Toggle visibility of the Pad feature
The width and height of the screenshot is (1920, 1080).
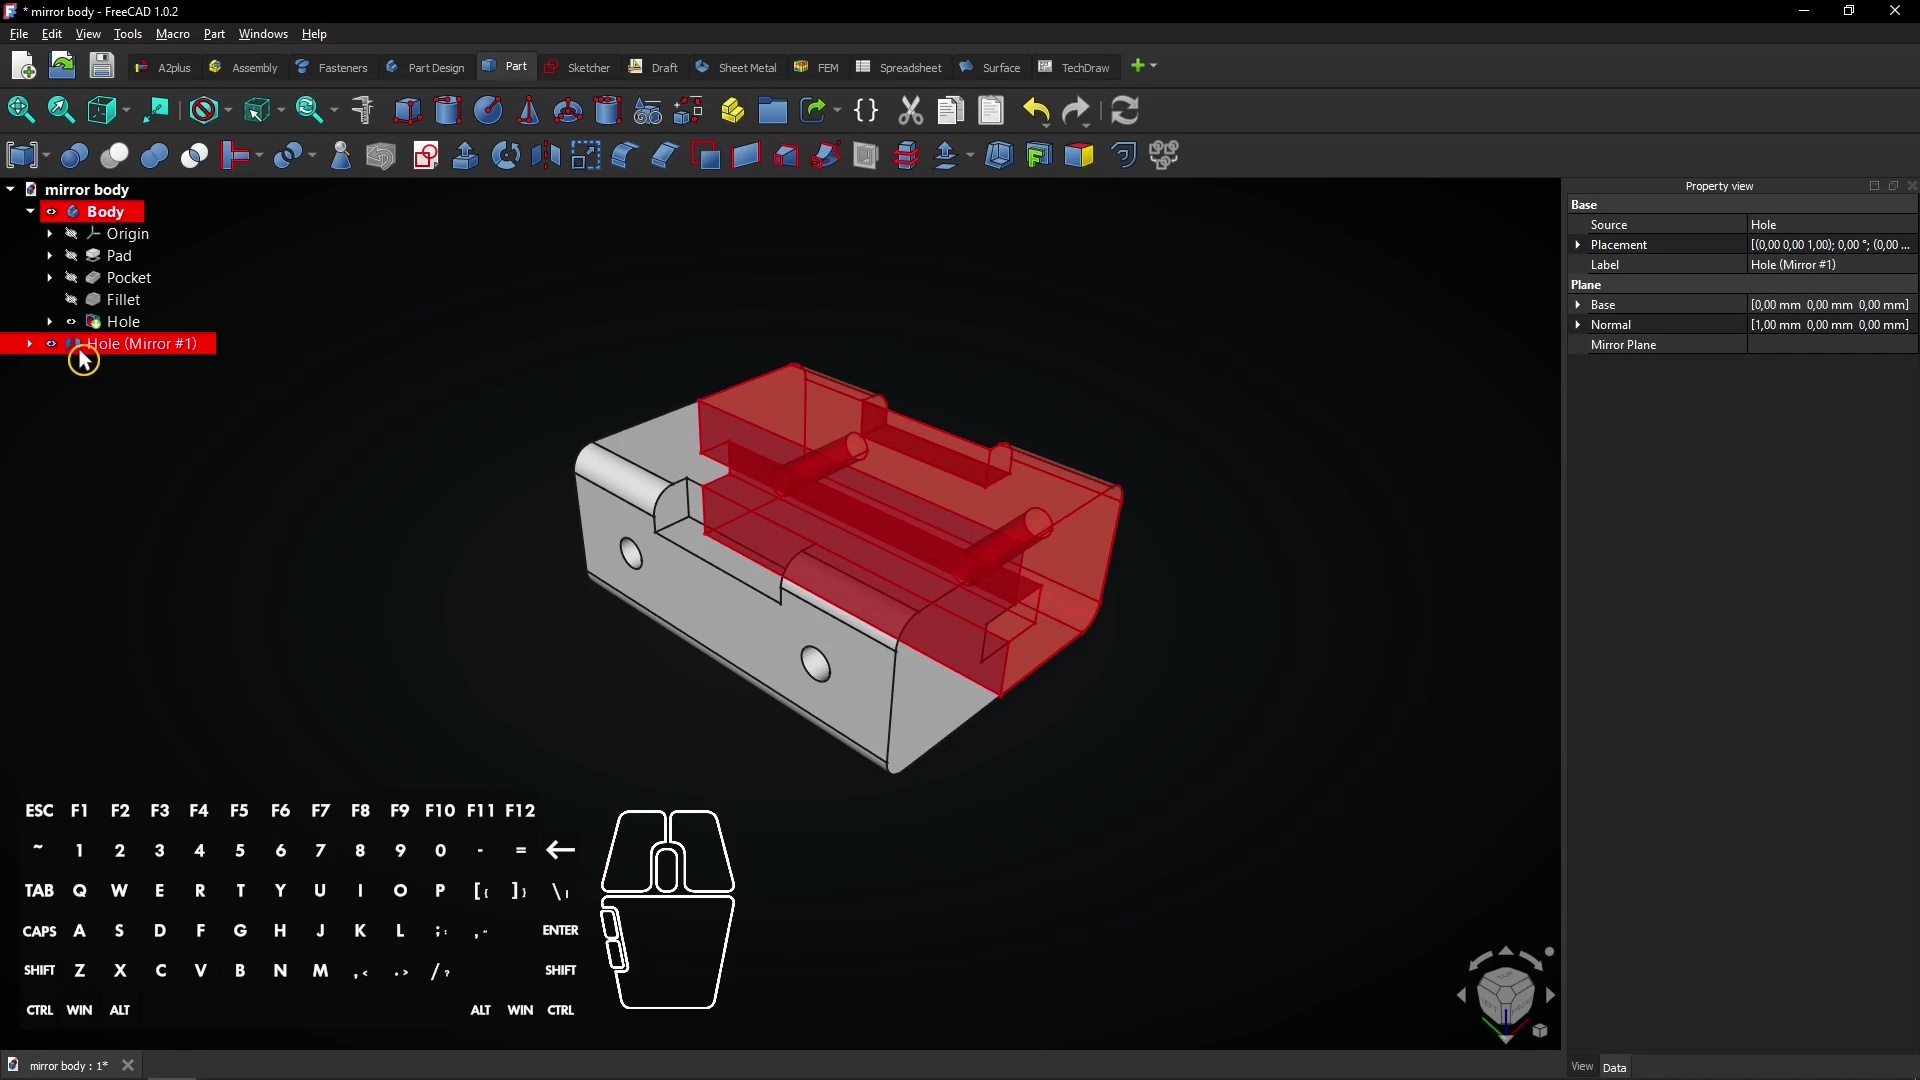70,255
